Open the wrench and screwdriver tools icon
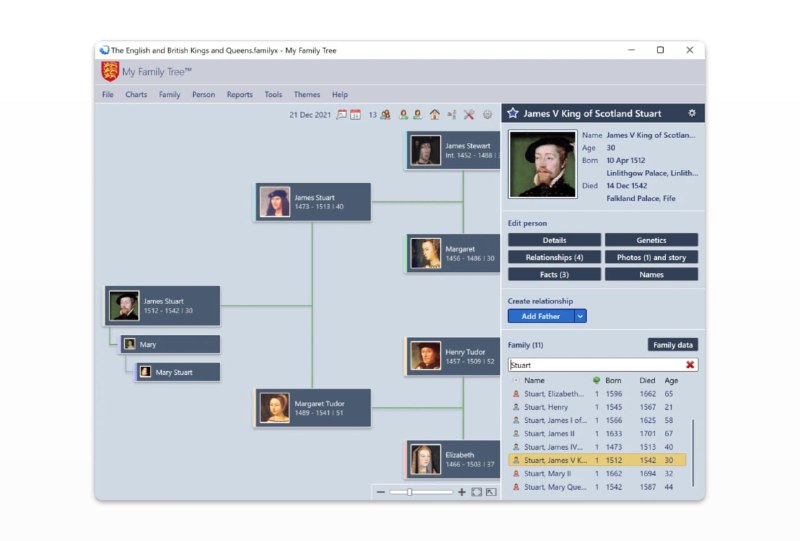 point(469,115)
